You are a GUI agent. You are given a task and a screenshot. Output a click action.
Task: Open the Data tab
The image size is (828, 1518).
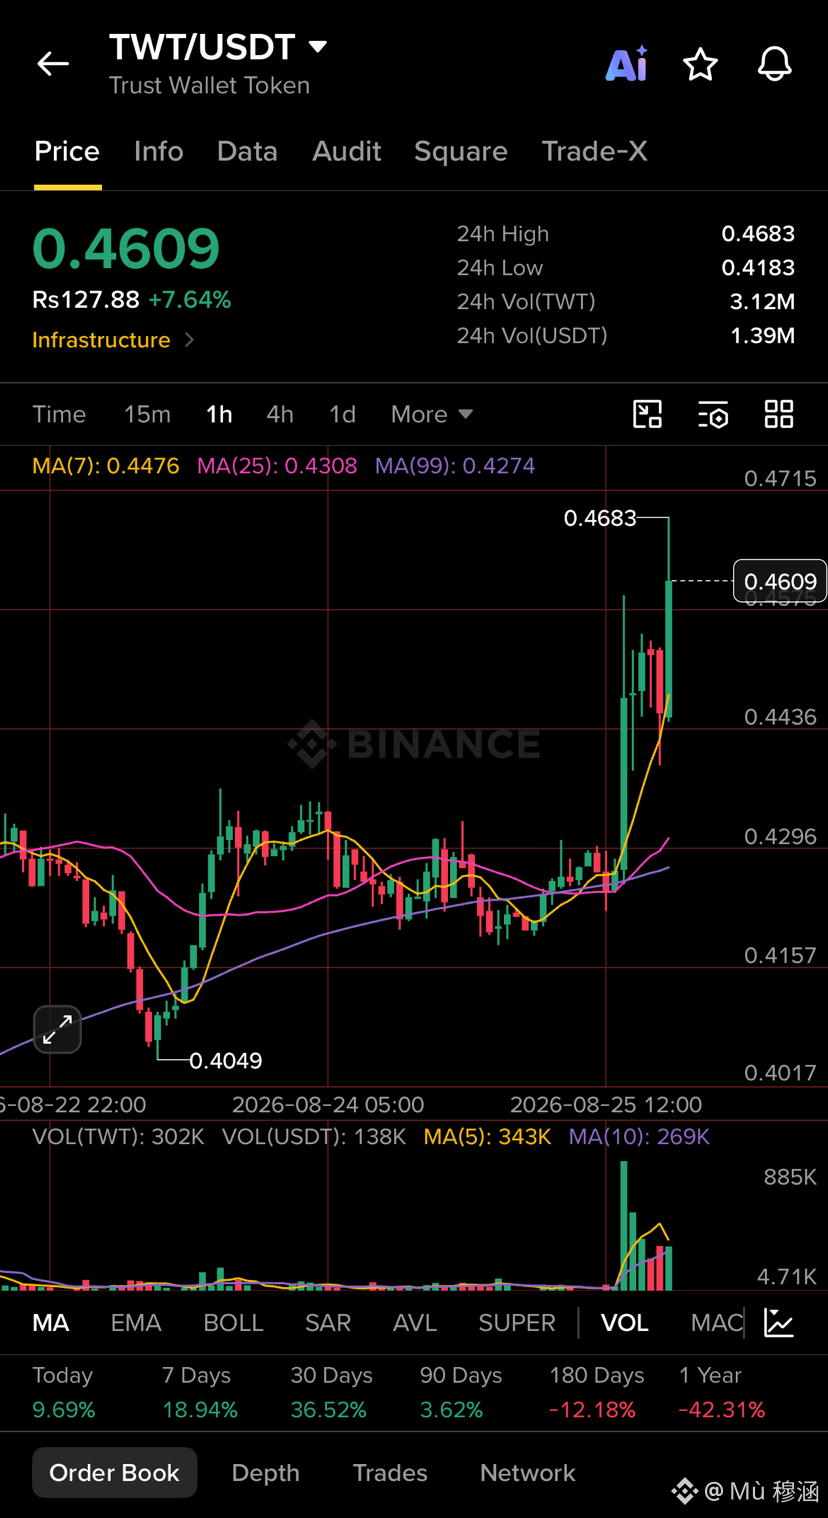[247, 151]
